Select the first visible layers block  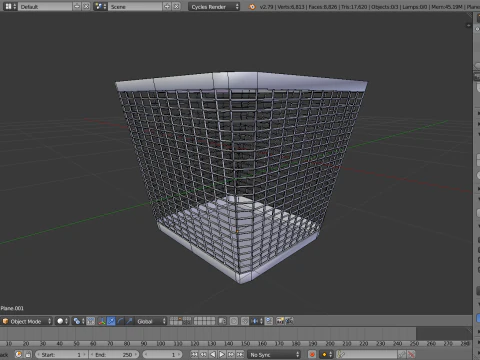click(x=180, y=321)
